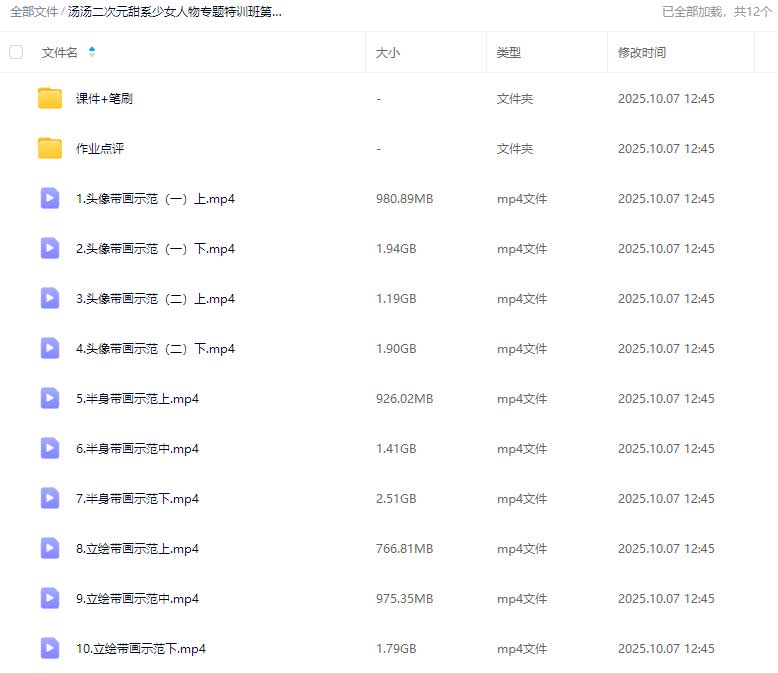Open file 4.头像带画示范（二）下.mp4
Viewport: 778px width, 673px height.
tap(155, 349)
